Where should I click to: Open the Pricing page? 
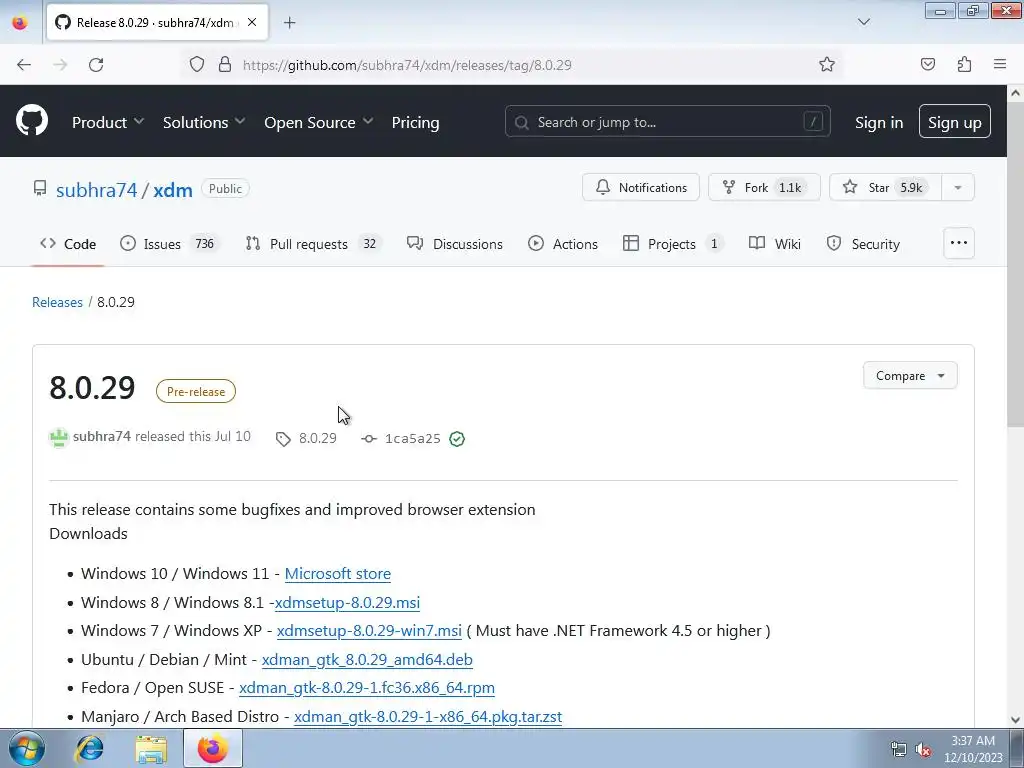pos(415,122)
